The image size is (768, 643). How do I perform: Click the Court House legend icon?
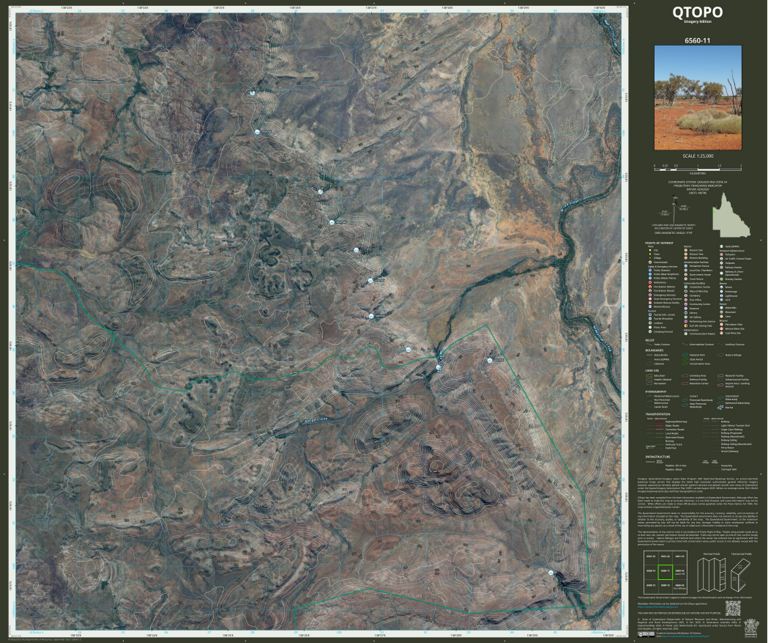click(686, 279)
